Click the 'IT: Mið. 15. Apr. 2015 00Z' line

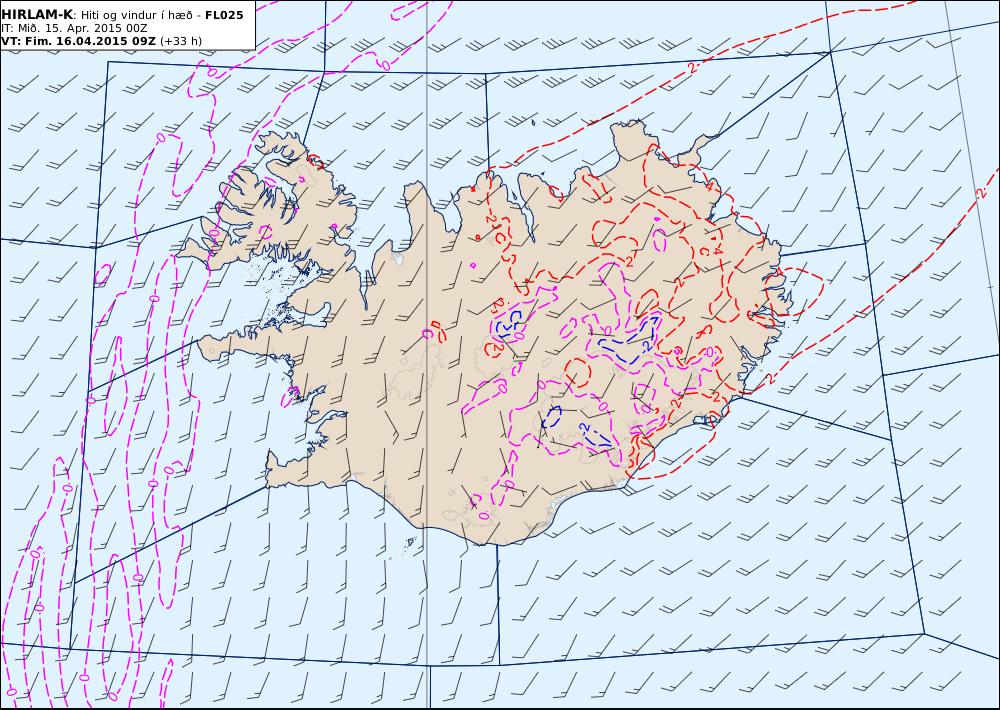pyautogui.click(x=74, y=28)
